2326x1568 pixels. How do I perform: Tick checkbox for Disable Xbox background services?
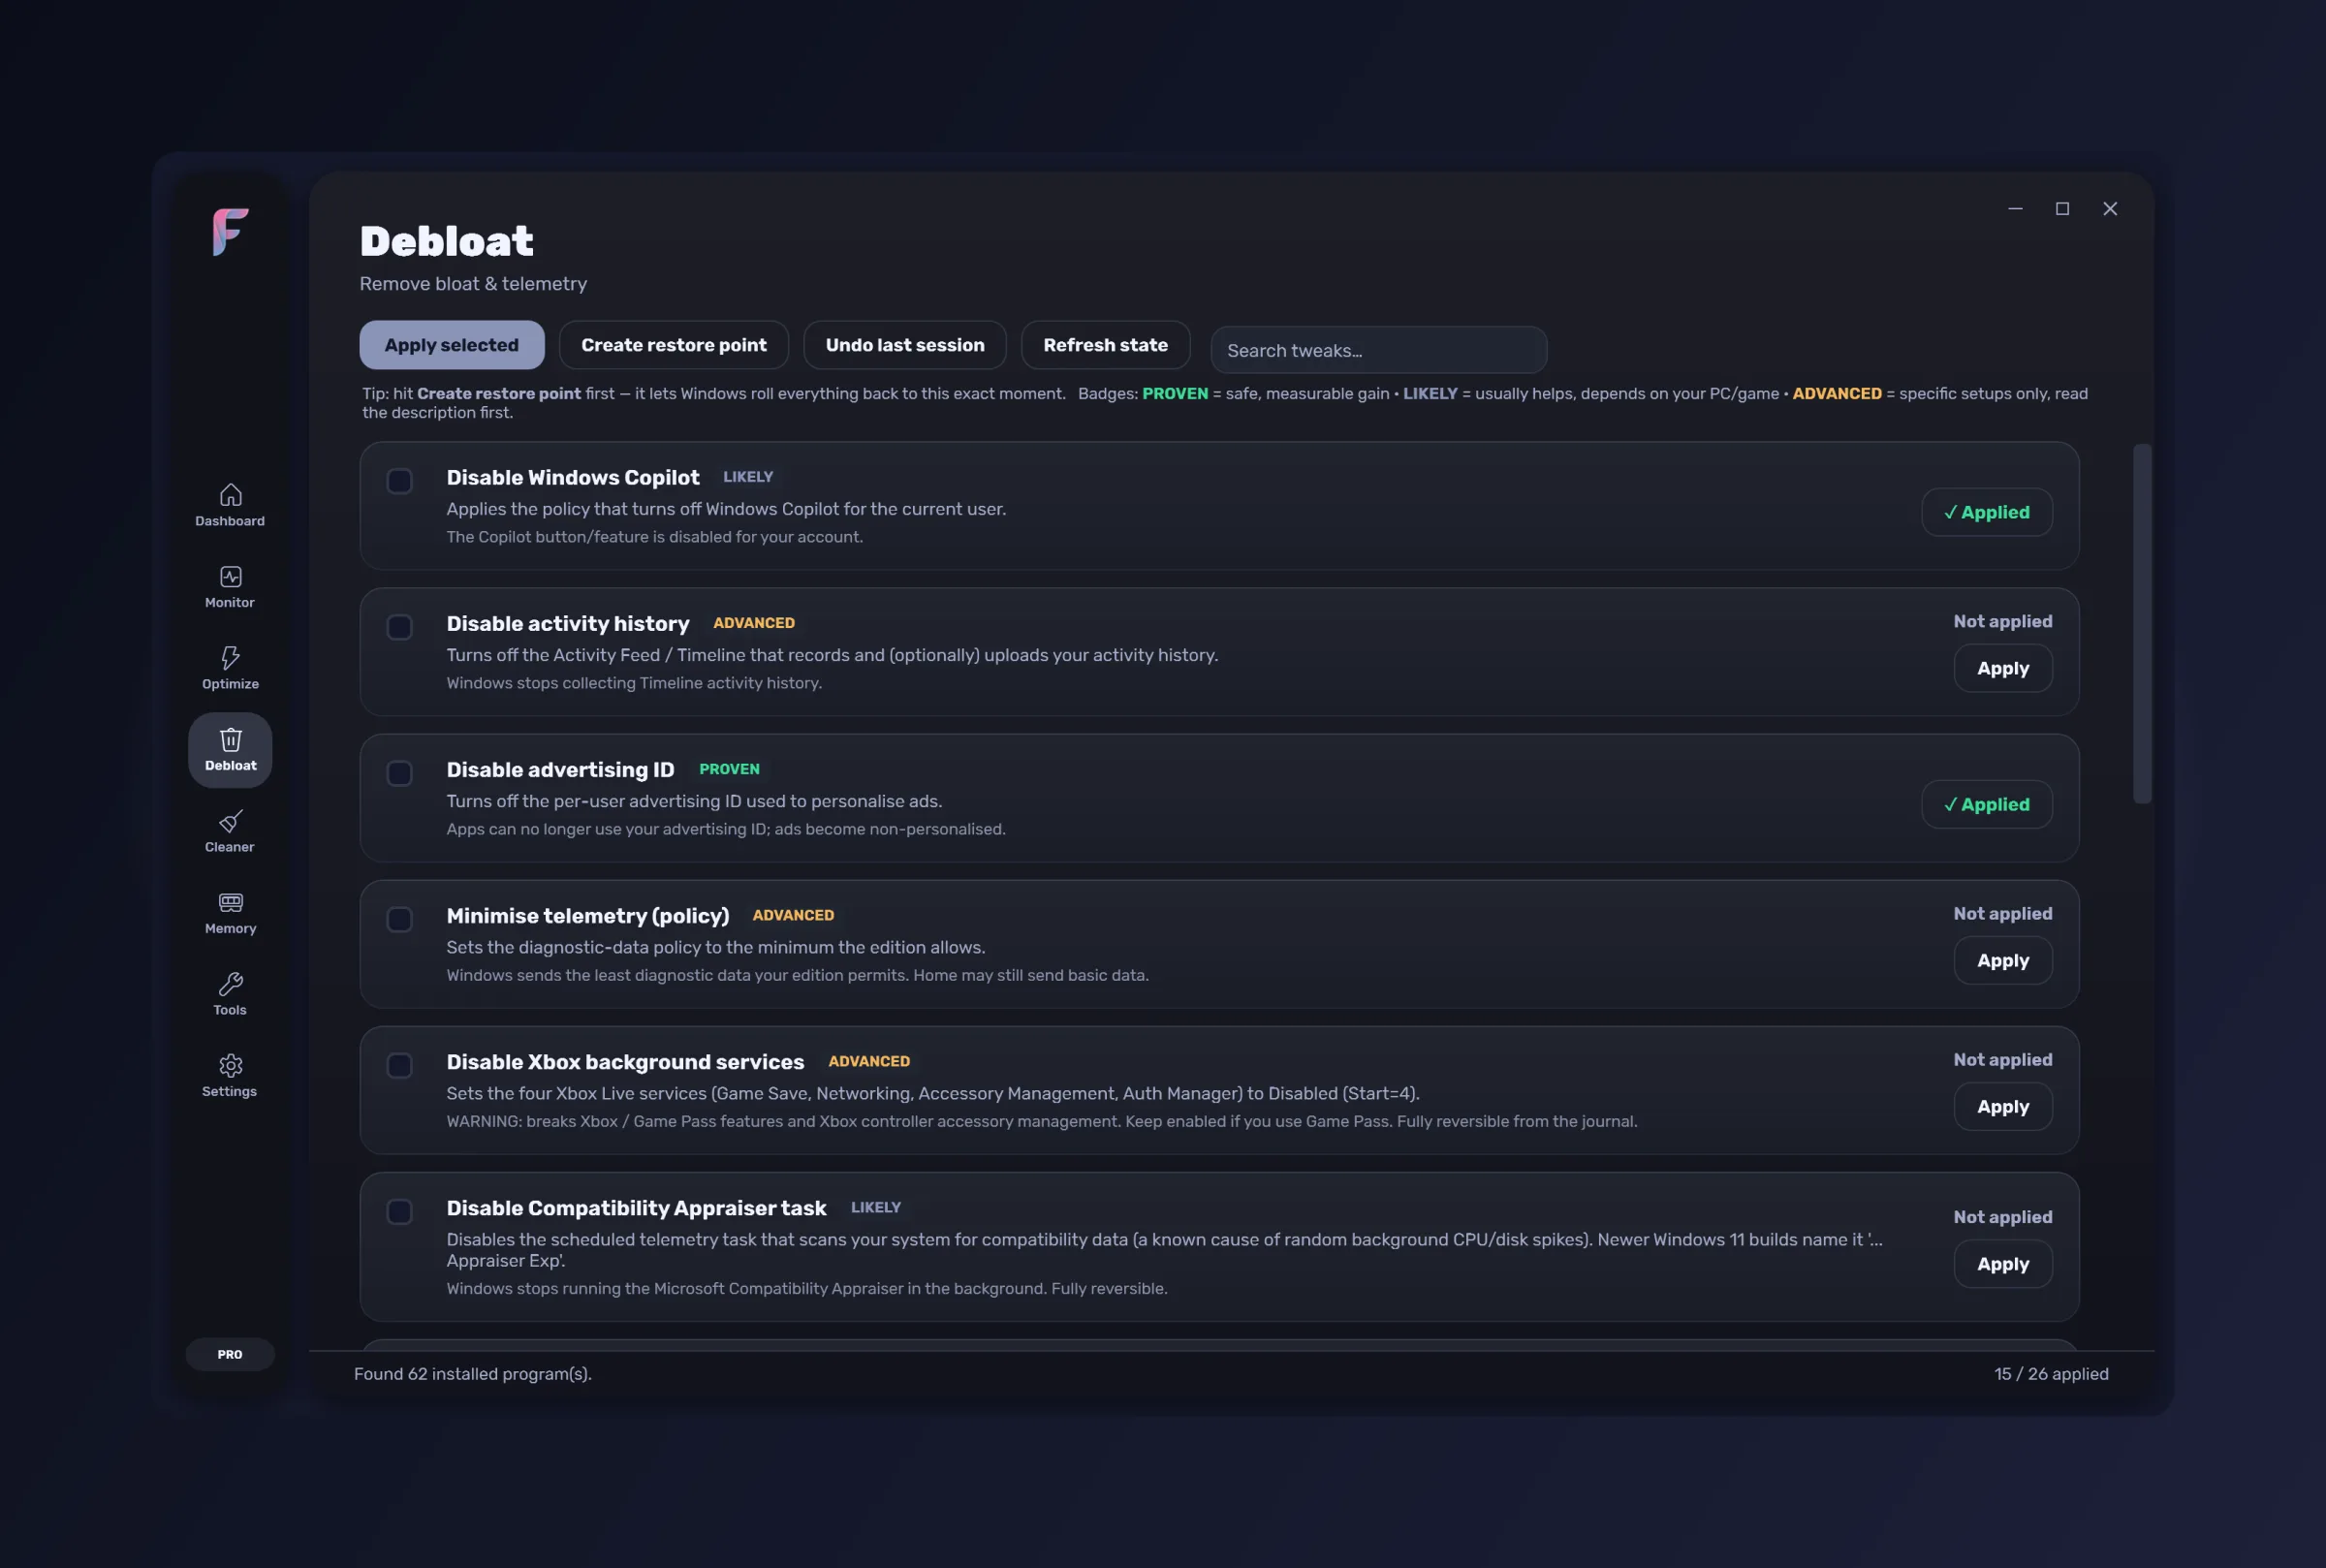[399, 1065]
